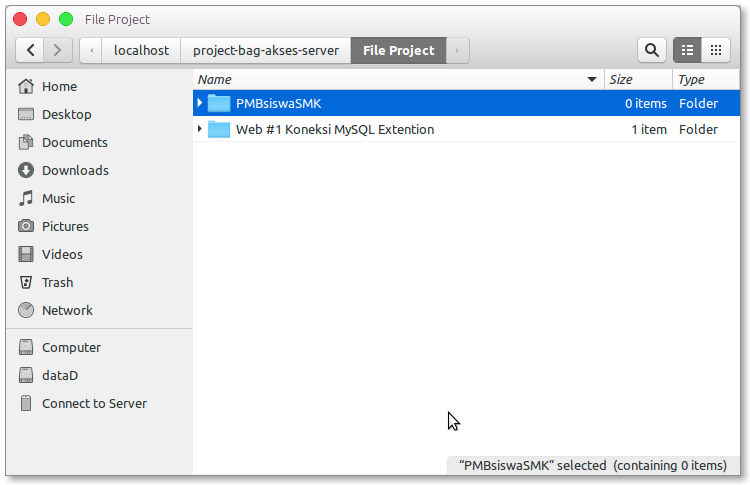
Task: Open the search magnifier icon
Action: tap(651, 50)
